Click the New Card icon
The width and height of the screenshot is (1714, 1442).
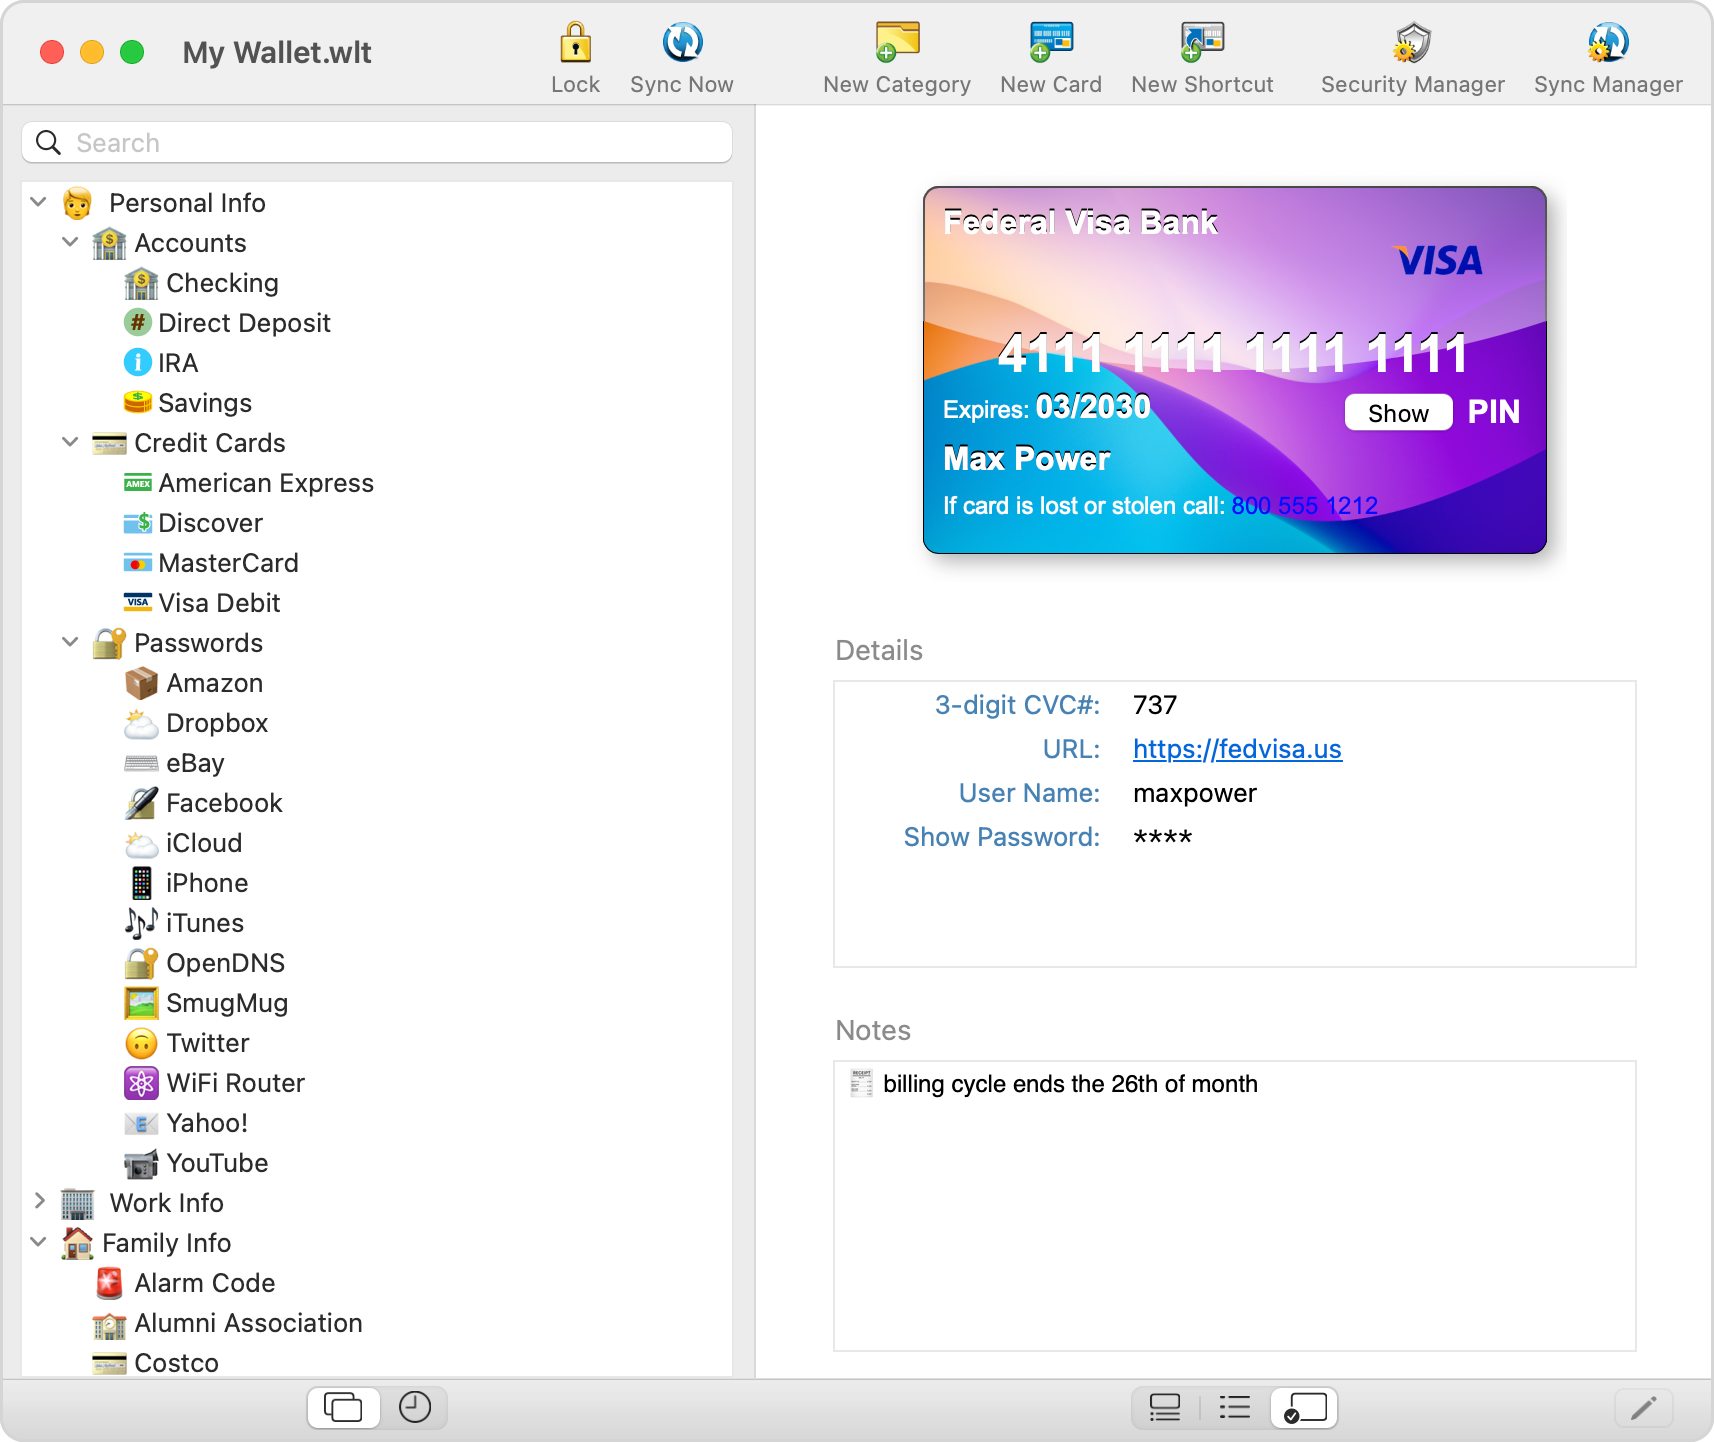[1051, 42]
